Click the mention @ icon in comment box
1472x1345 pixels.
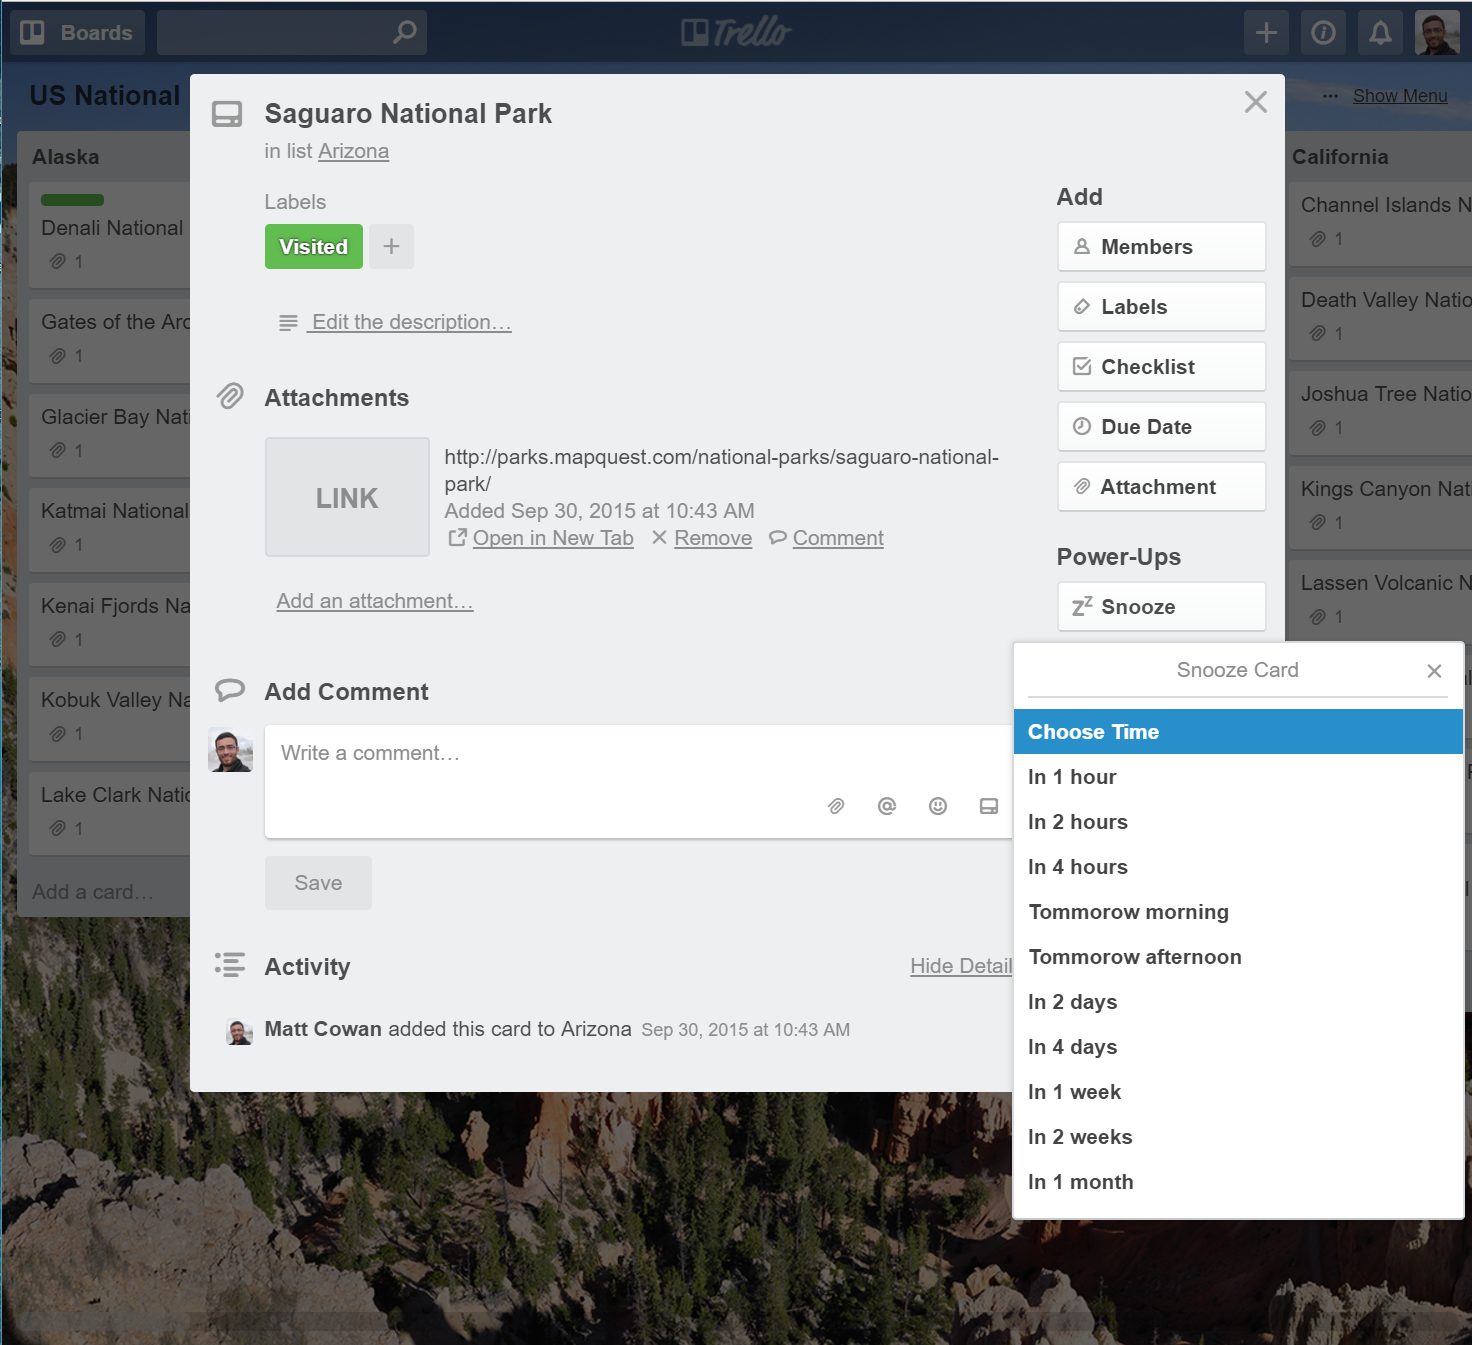click(886, 806)
